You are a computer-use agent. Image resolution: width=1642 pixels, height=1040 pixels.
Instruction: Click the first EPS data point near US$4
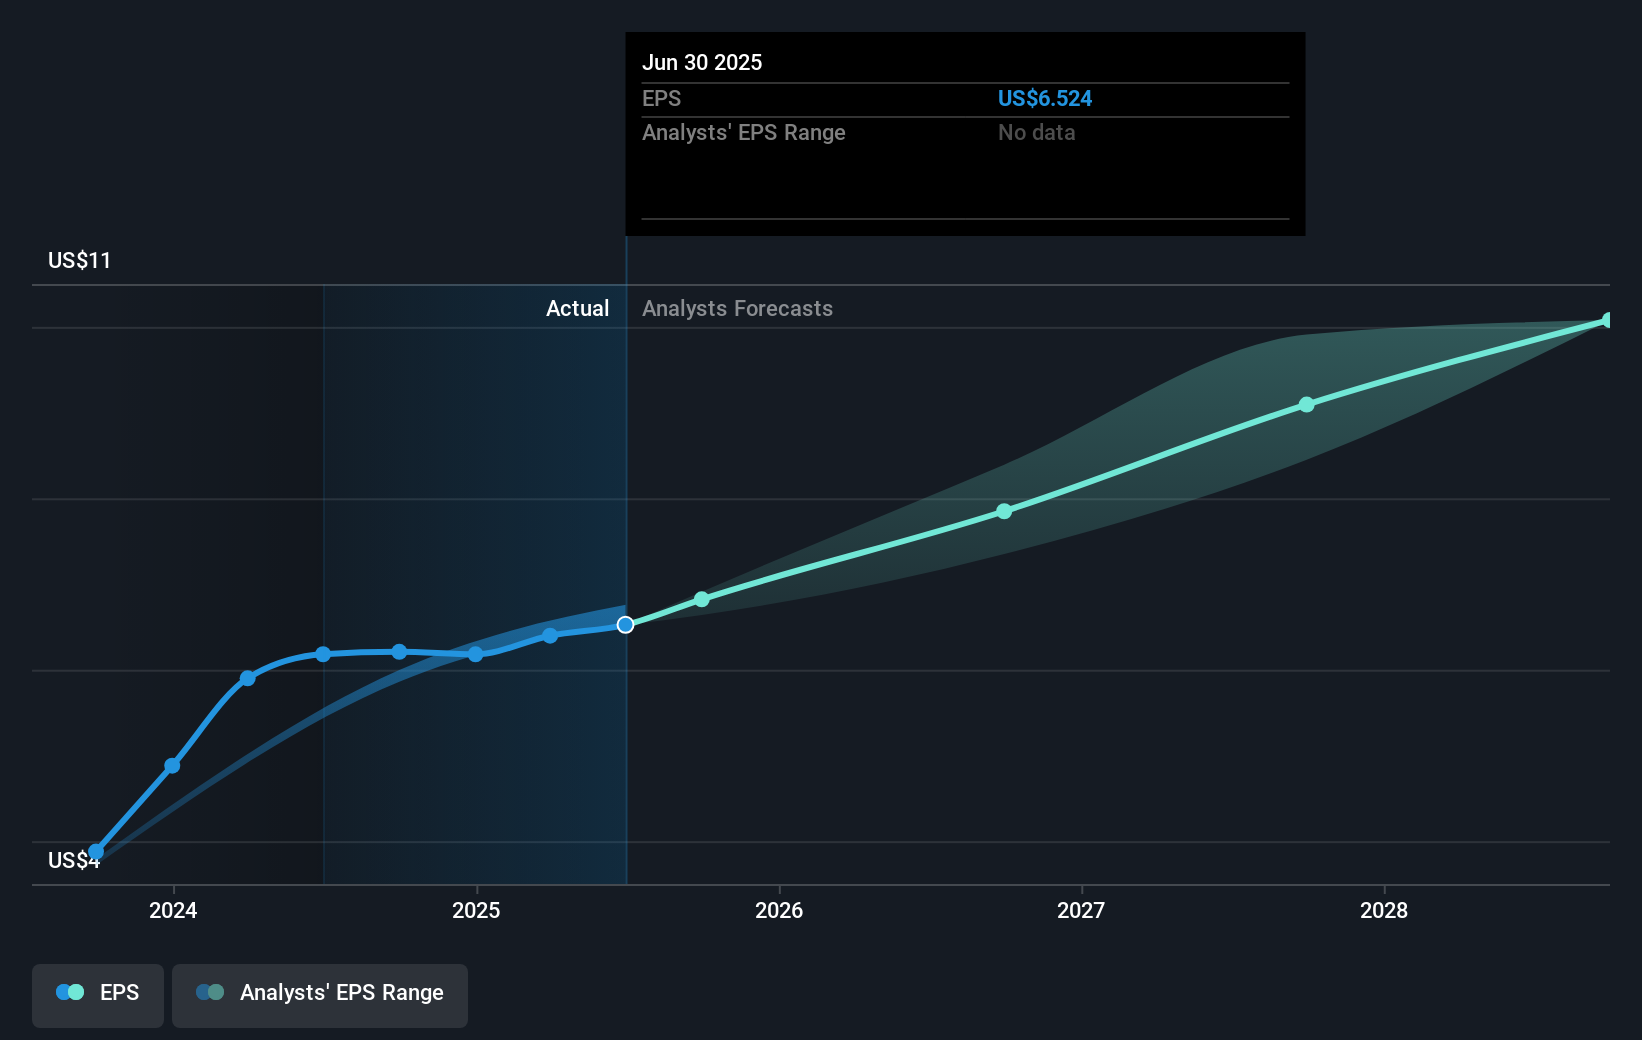point(97,851)
